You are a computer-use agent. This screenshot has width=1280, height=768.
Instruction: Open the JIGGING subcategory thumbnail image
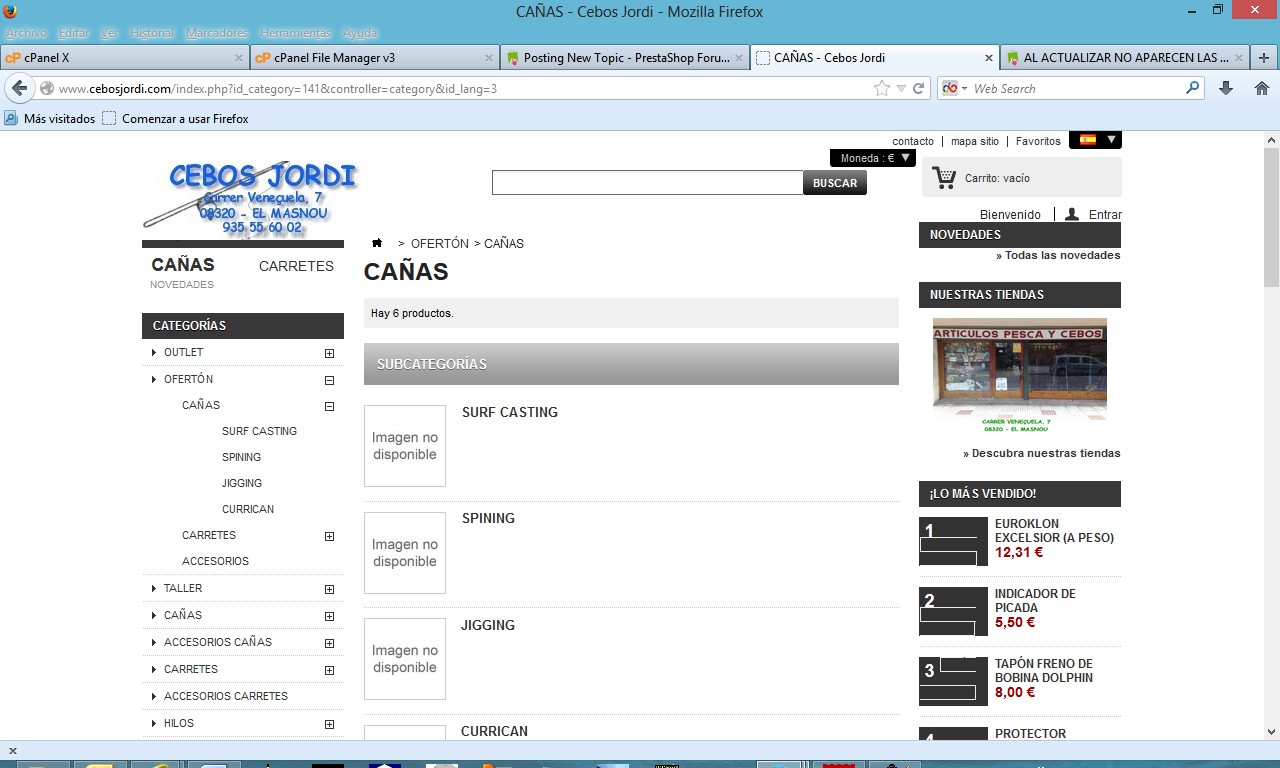[x=405, y=659]
